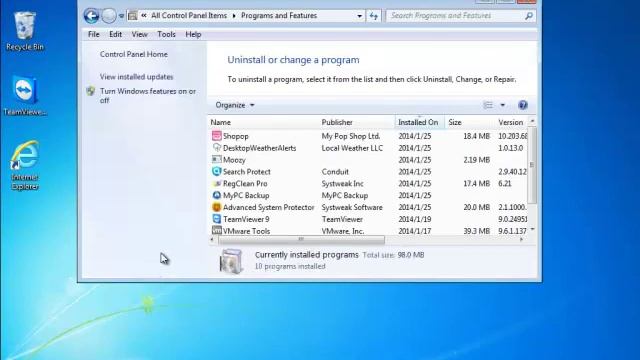This screenshot has height=360, width=640.
Task: Open recent pages dropdown arrow next to Forward
Action: click(121, 16)
